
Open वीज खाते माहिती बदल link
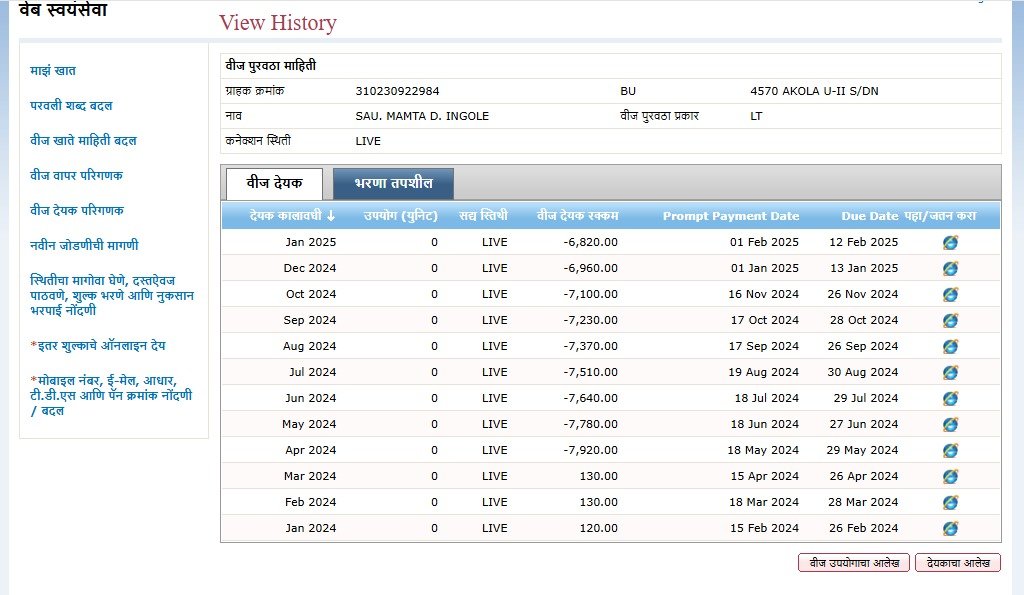(83, 141)
